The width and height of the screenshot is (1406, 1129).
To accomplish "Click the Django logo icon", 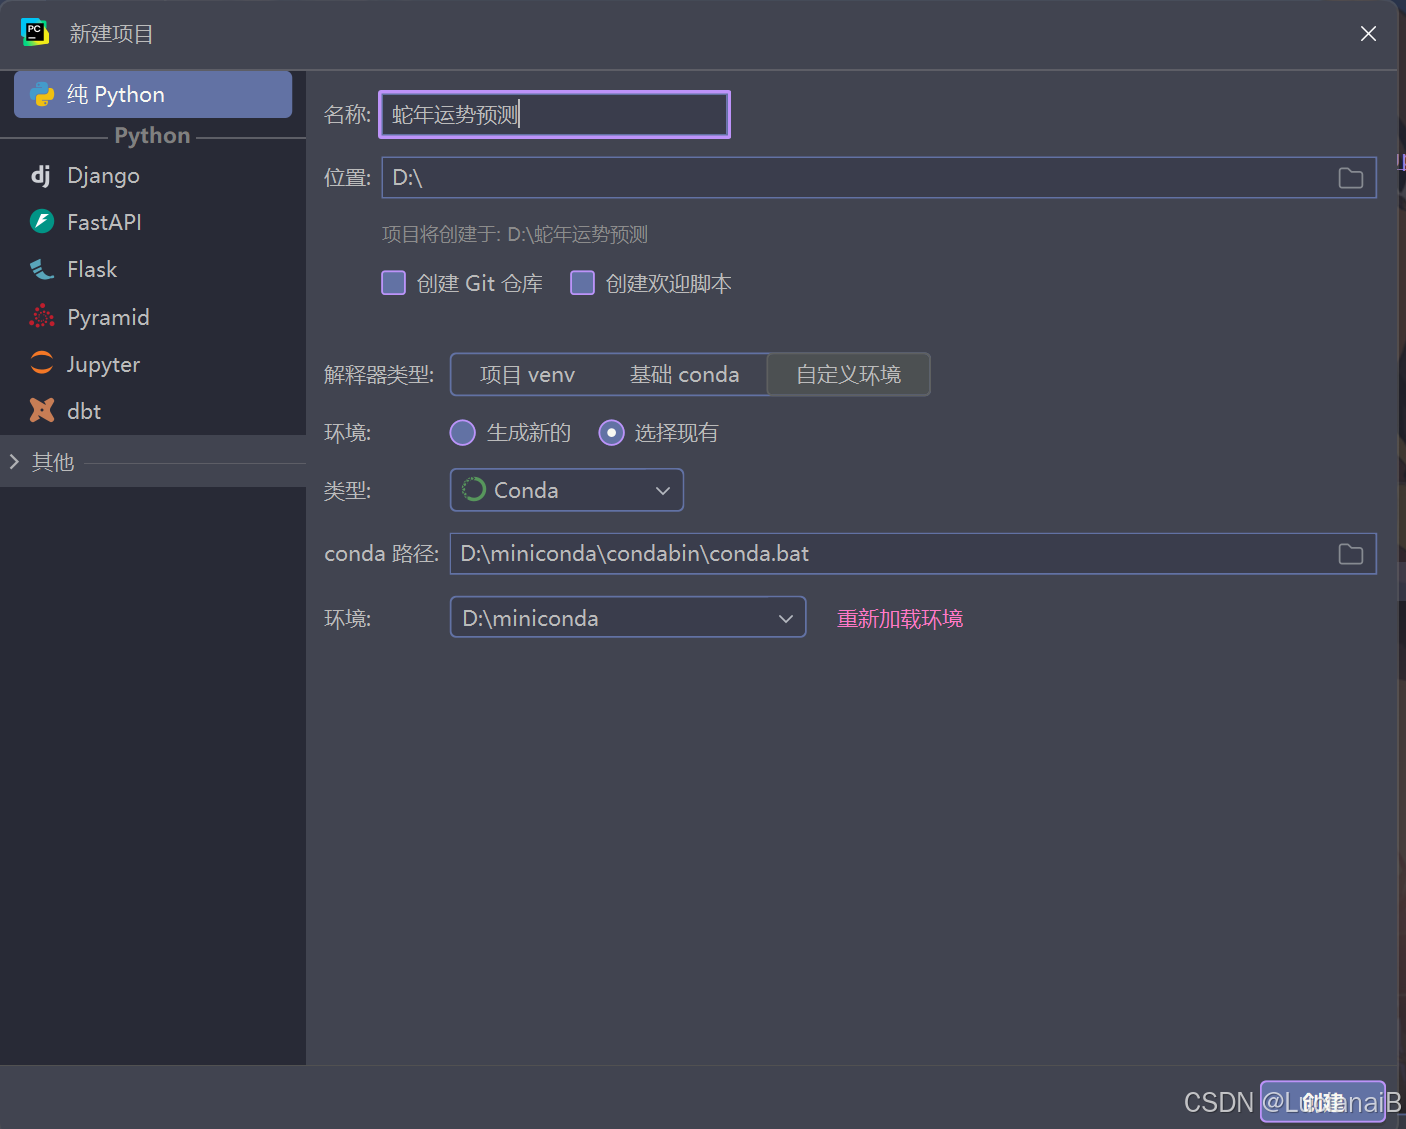I will coord(41,175).
